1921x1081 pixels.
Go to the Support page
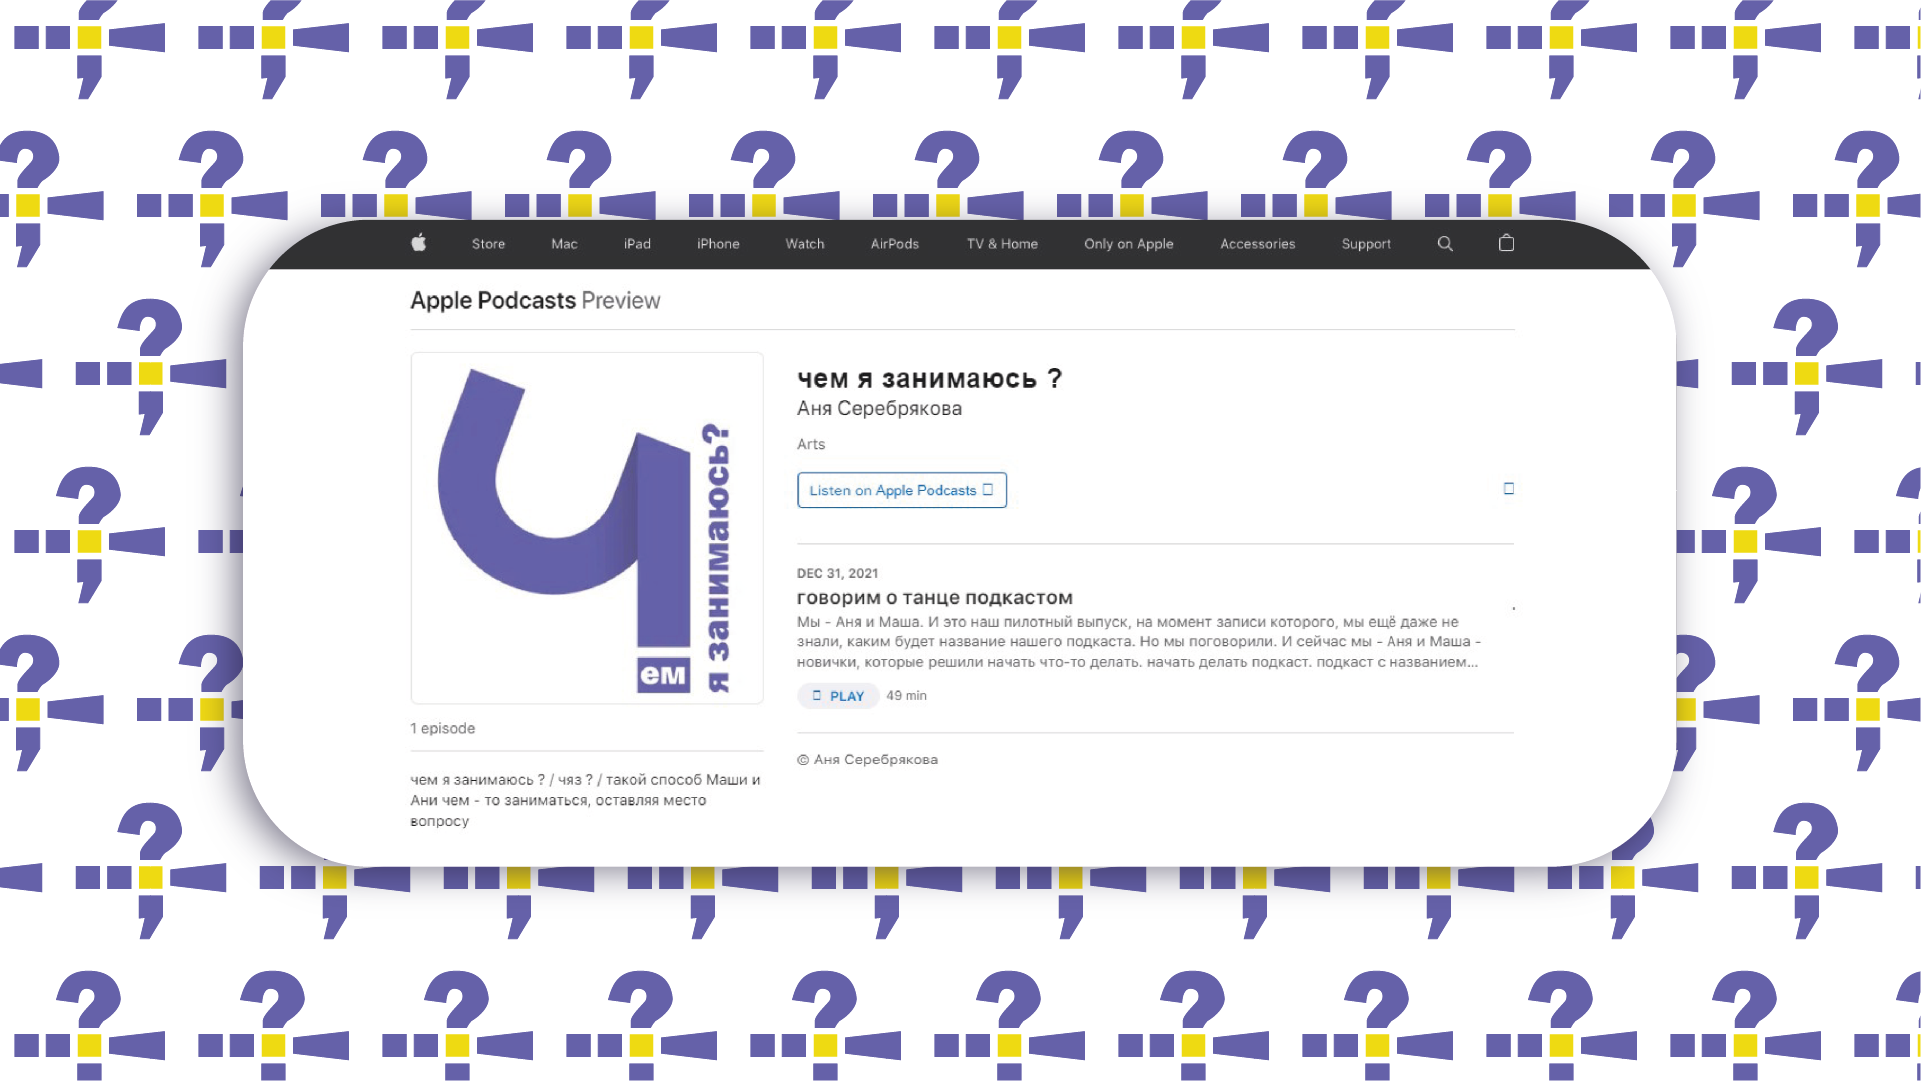point(1366,244)
